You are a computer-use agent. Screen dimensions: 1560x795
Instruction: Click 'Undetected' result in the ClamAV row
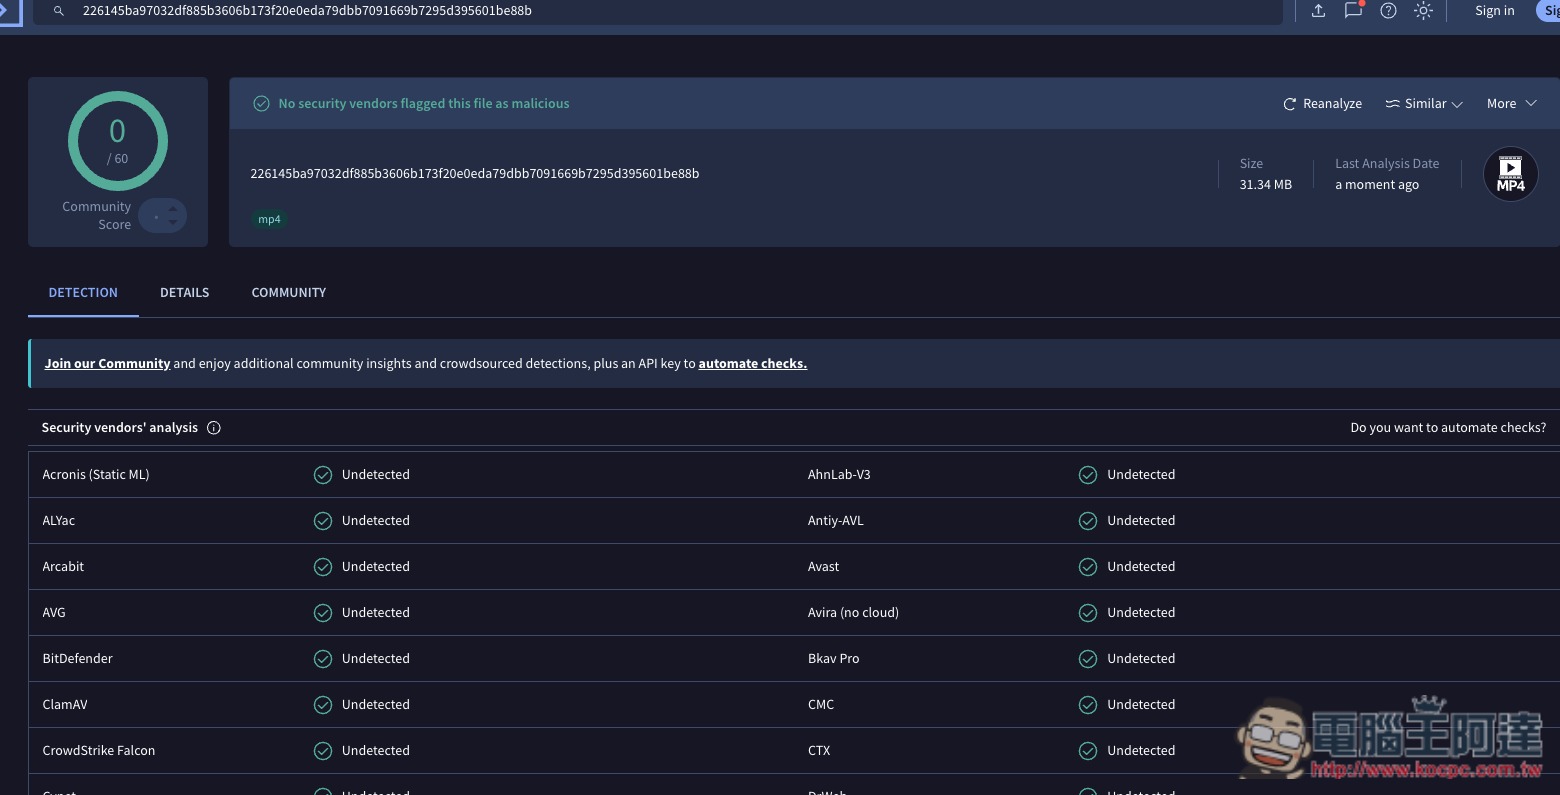pyautogui.click(x=376, y=705)
